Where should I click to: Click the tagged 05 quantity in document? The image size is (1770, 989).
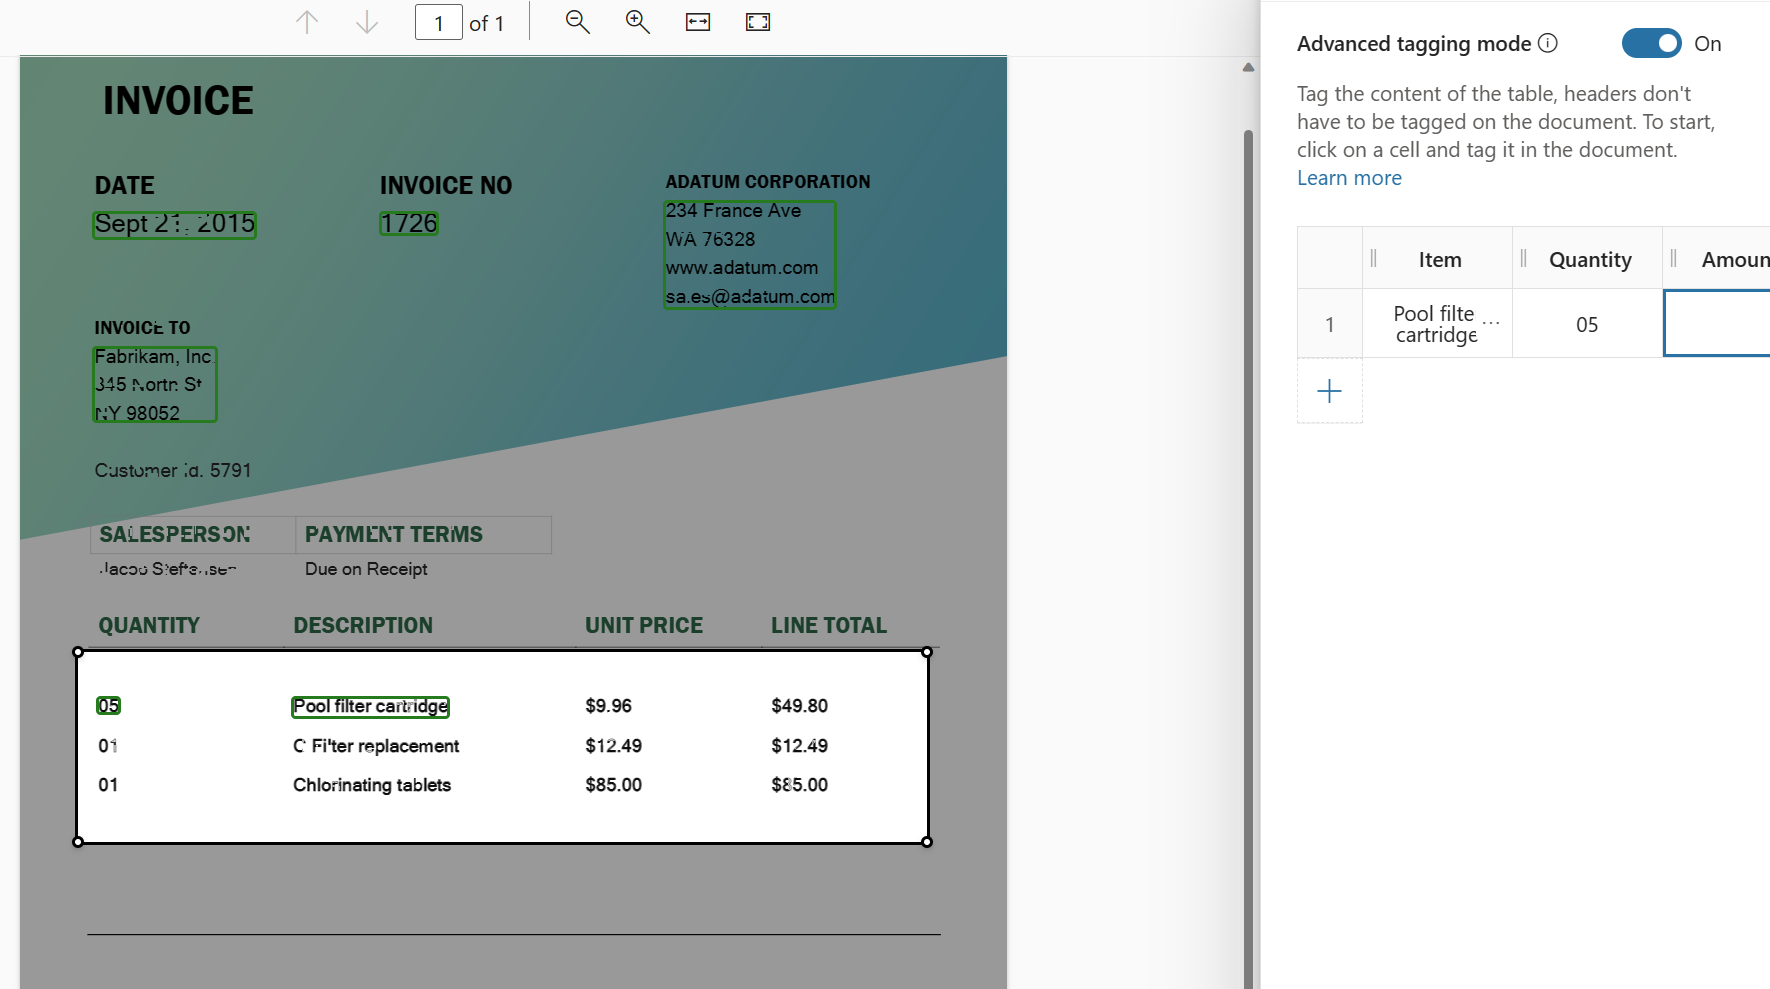(x=108, y=706)
